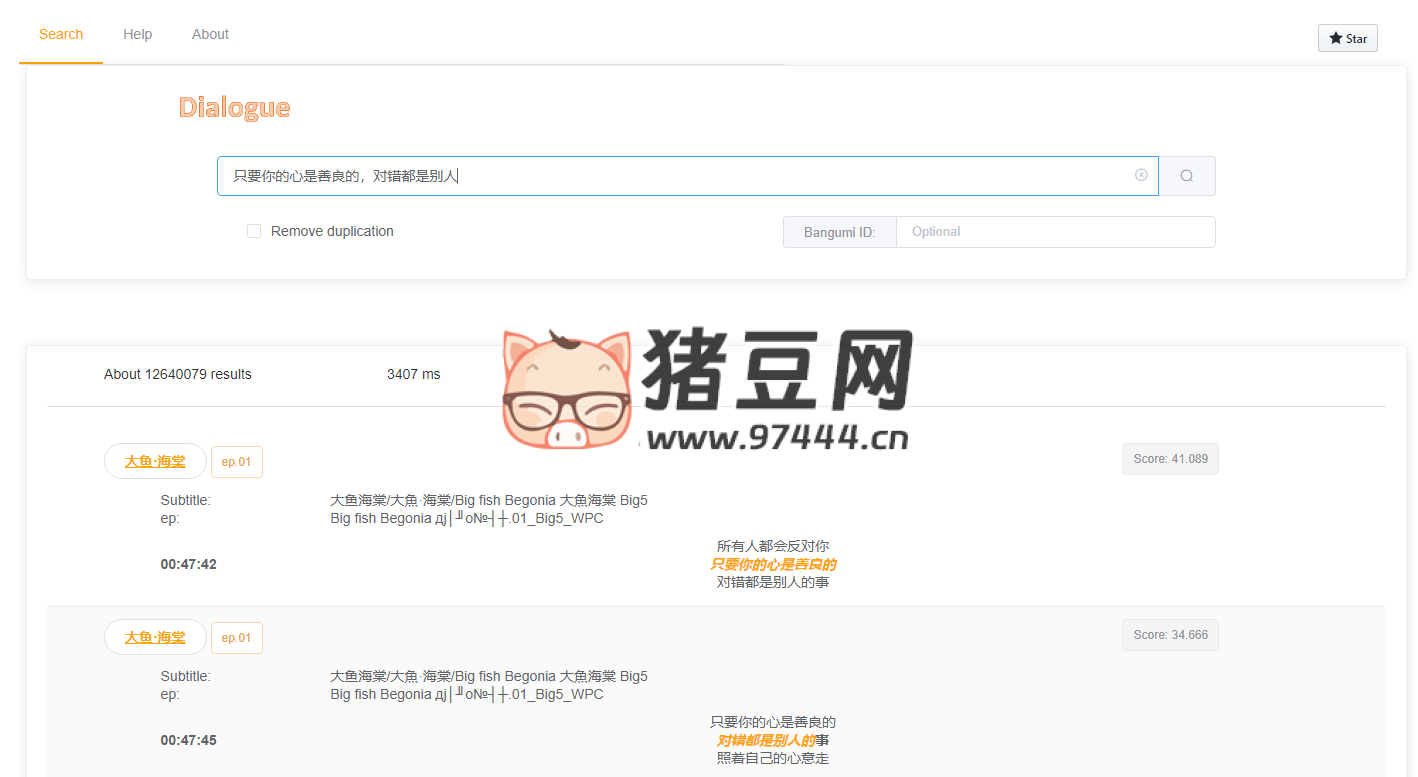The image size is (1418, 777).
Task: Switch to the Help tab
Action: 138,34
